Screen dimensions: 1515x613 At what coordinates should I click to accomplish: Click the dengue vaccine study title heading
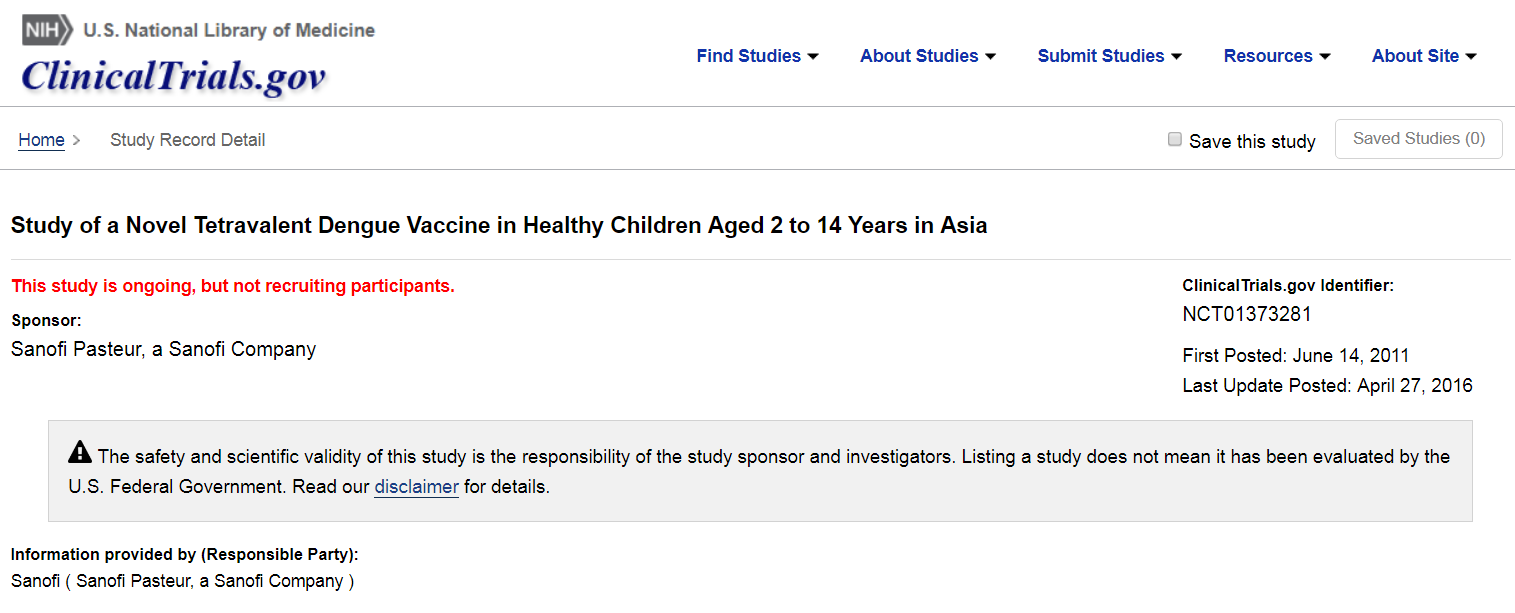[x=498, y=226]
